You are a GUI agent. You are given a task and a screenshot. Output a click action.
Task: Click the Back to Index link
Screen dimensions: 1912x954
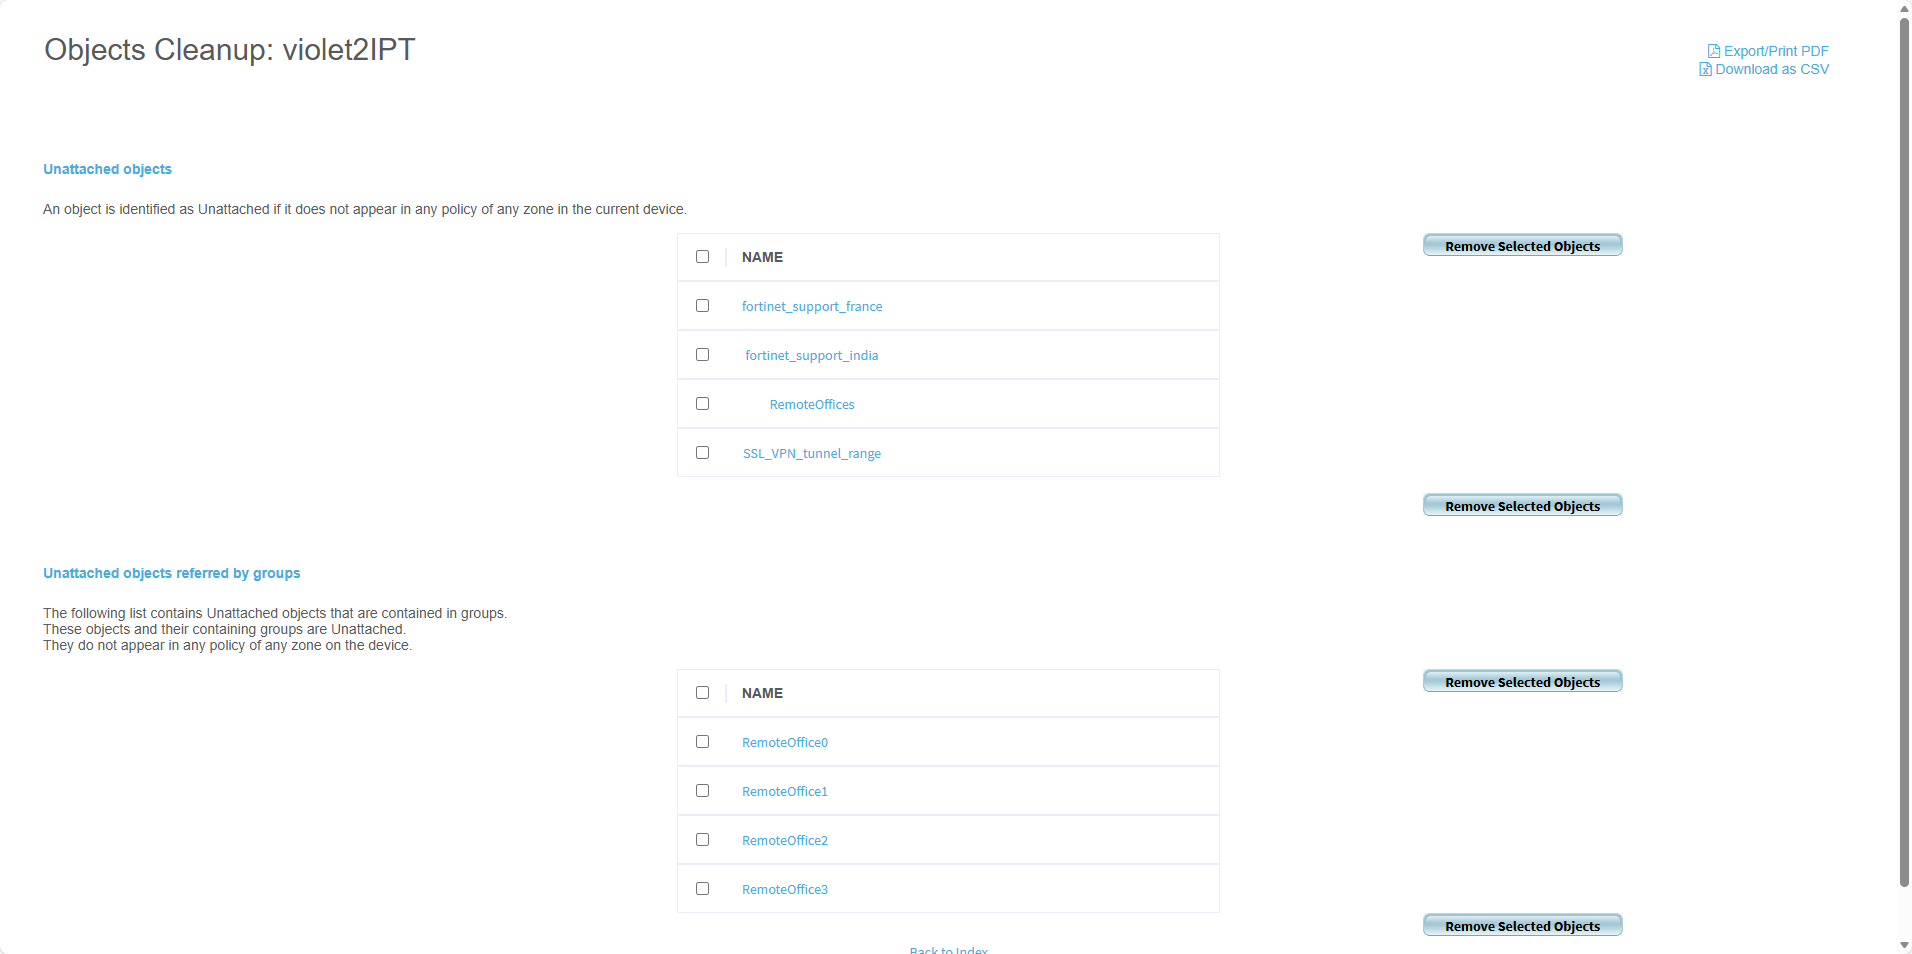(x=948, y=949)
